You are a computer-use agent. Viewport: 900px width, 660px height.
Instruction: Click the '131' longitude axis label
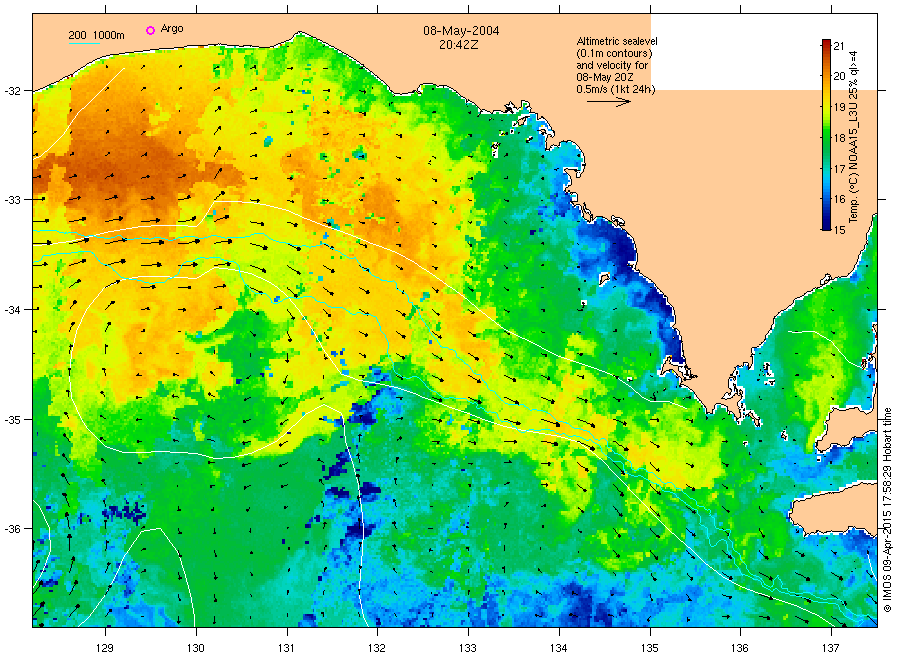pos(286,648)
